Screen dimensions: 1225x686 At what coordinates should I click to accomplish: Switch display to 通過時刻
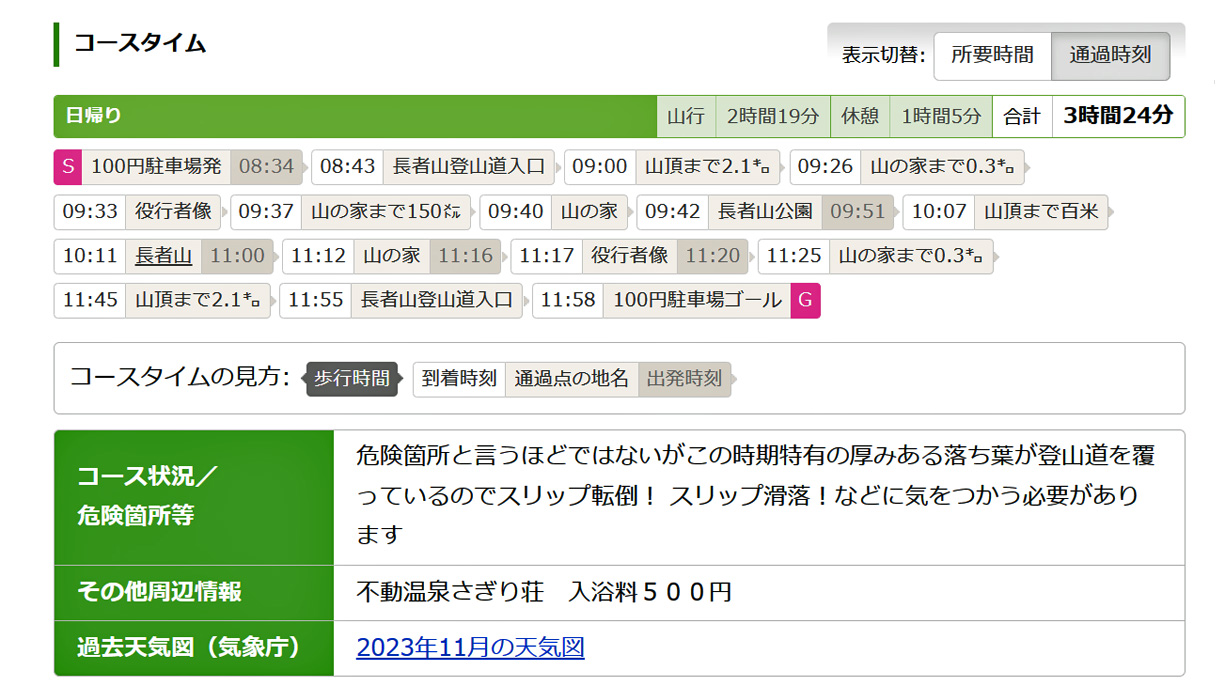coord(1110,55)
